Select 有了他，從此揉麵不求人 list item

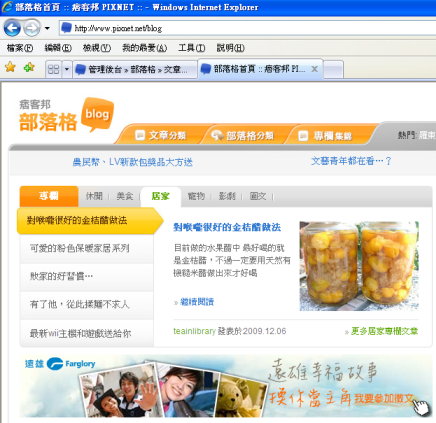pyautogui.click(x=87, y=305)
